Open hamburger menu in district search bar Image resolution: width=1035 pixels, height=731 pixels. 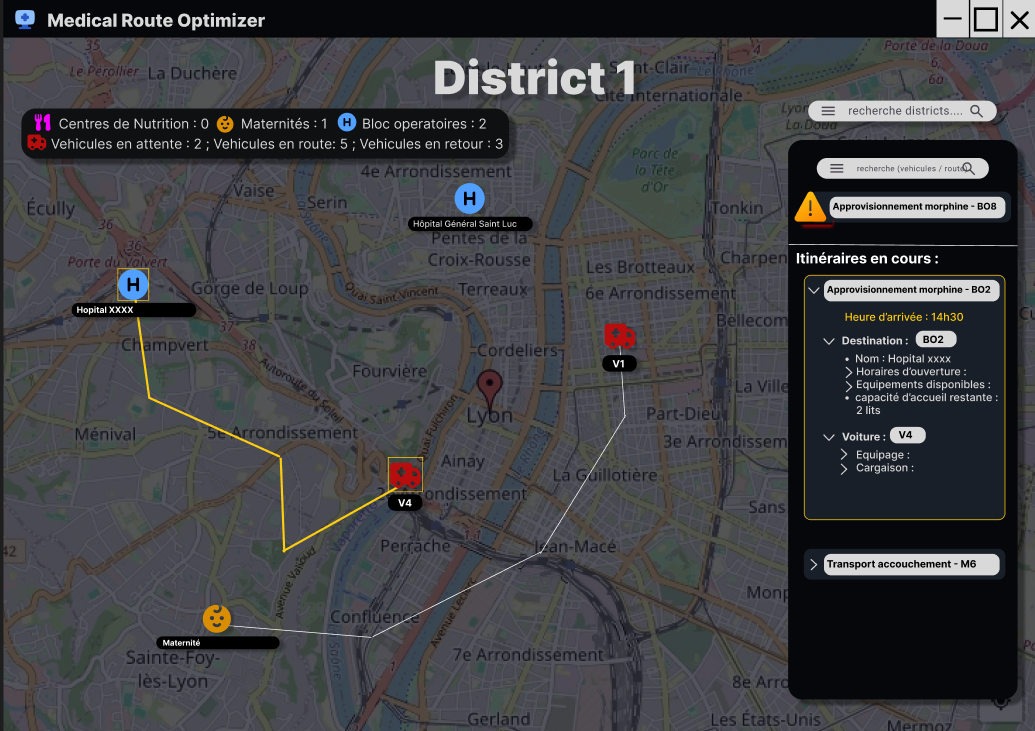[828, 111]
